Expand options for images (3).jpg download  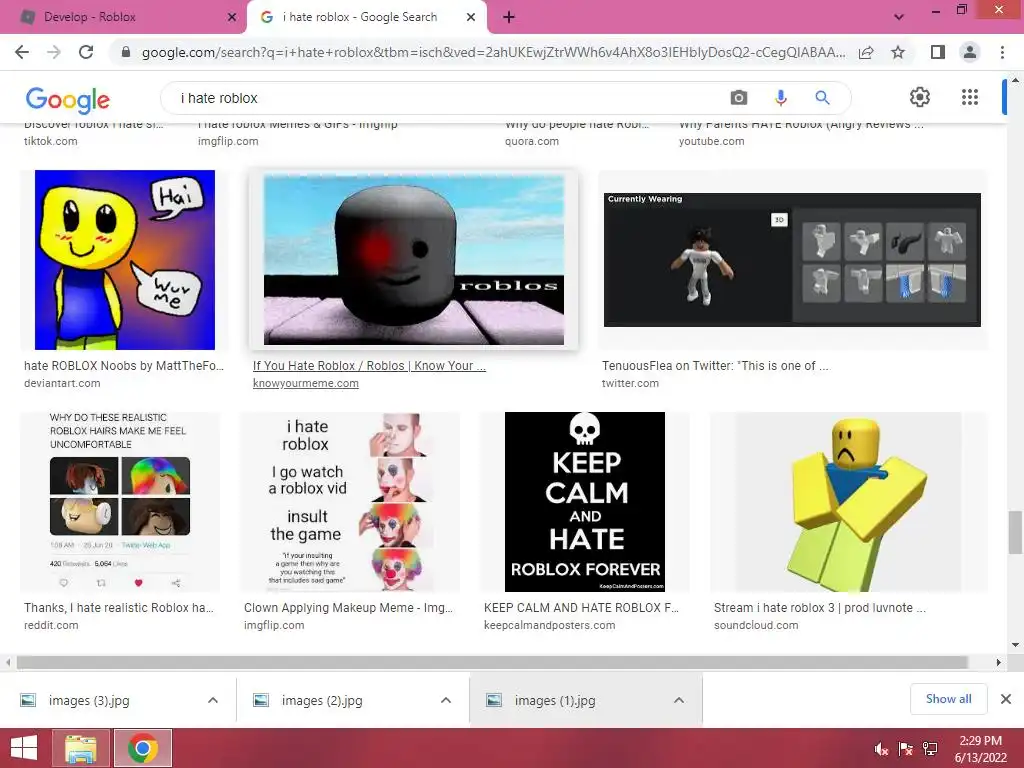pyautogui.click(x=213, y=700)
